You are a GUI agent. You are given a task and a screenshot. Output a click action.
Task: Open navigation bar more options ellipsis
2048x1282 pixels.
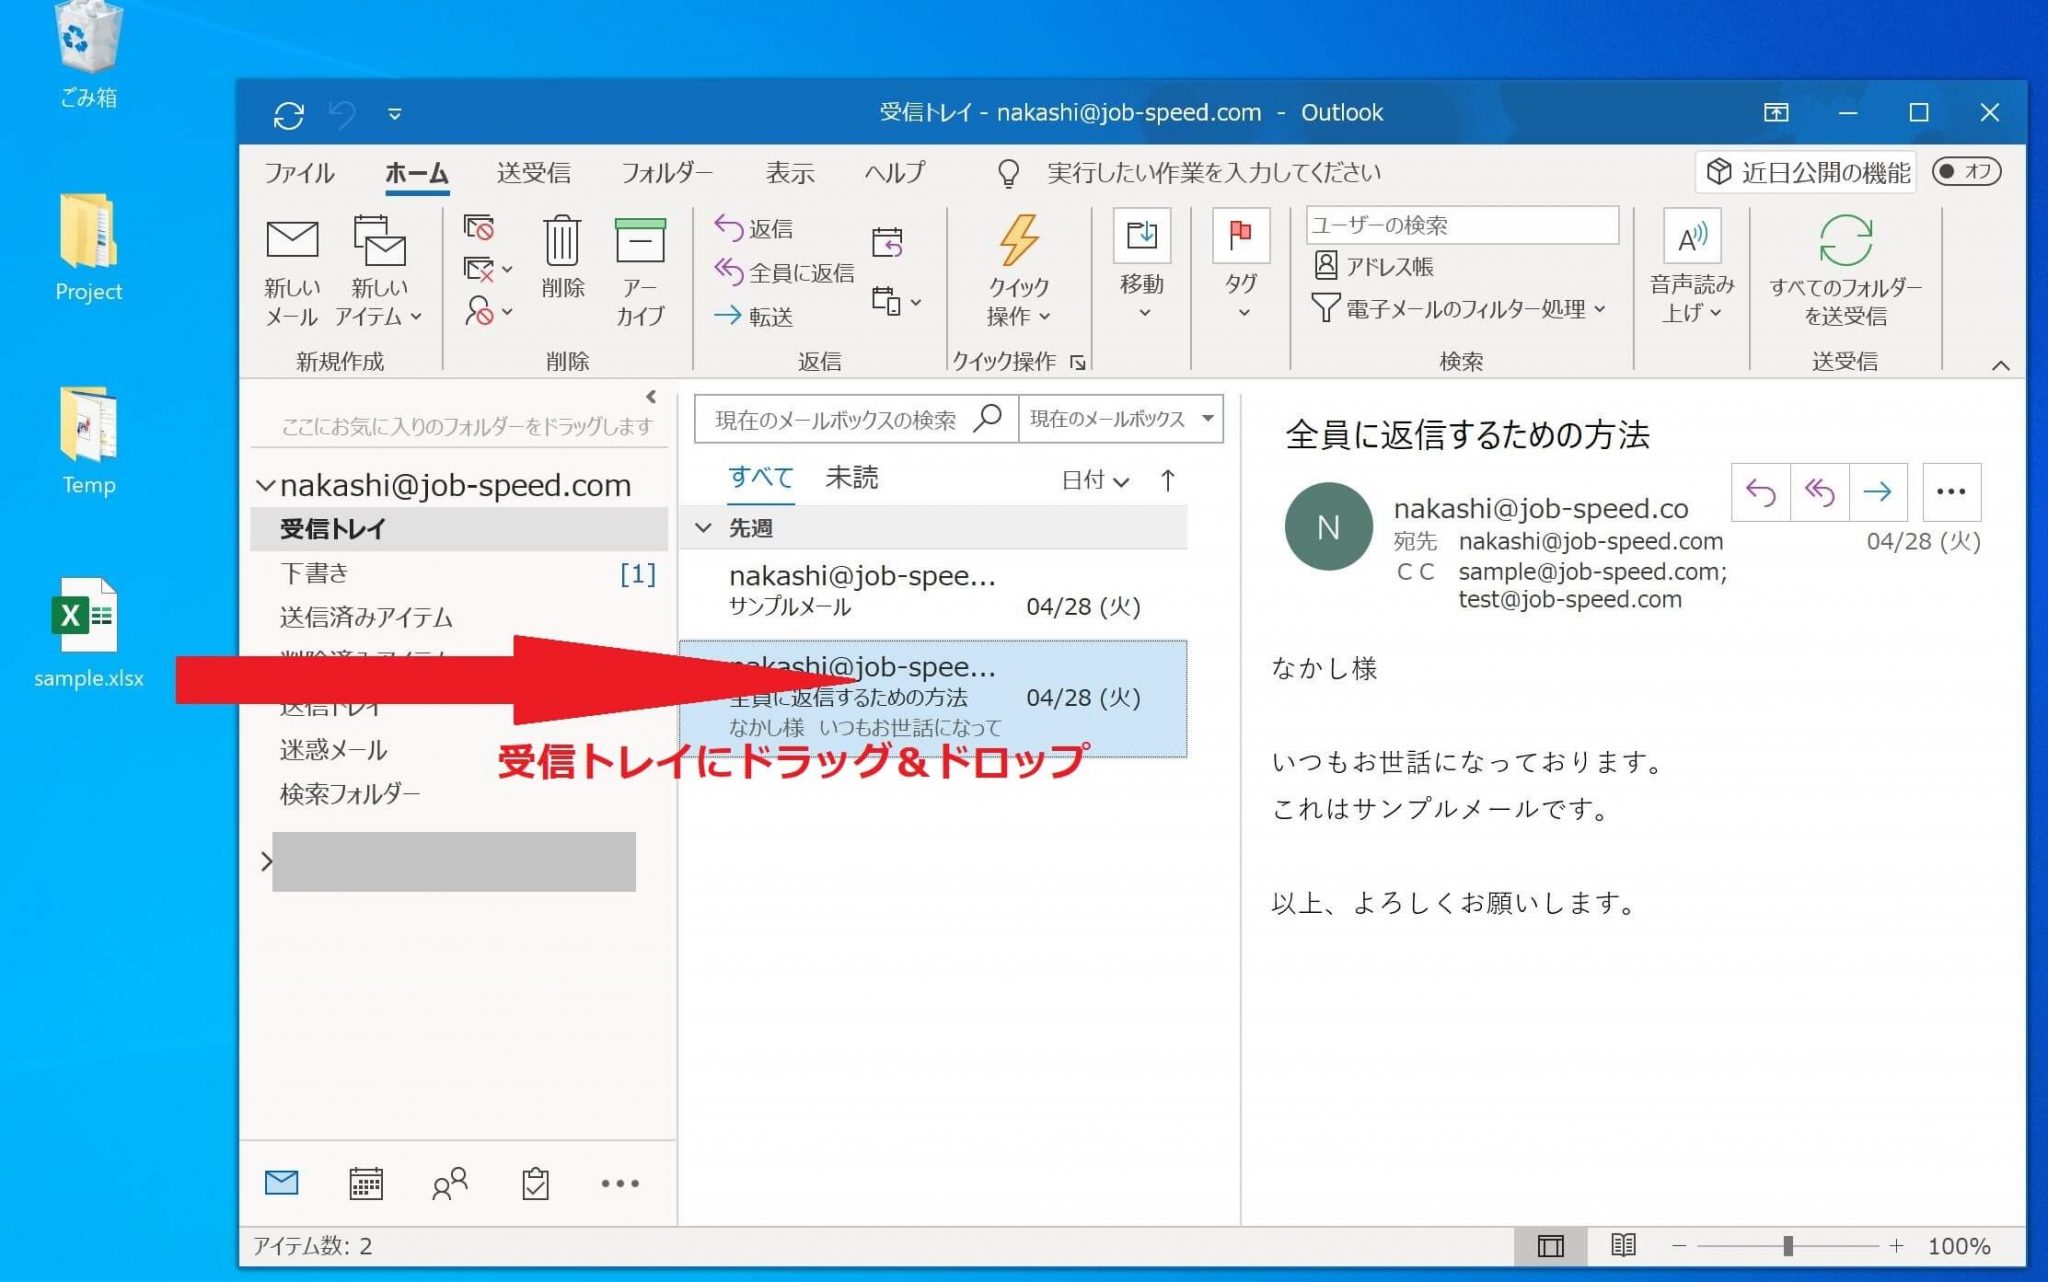point(620,1184)
